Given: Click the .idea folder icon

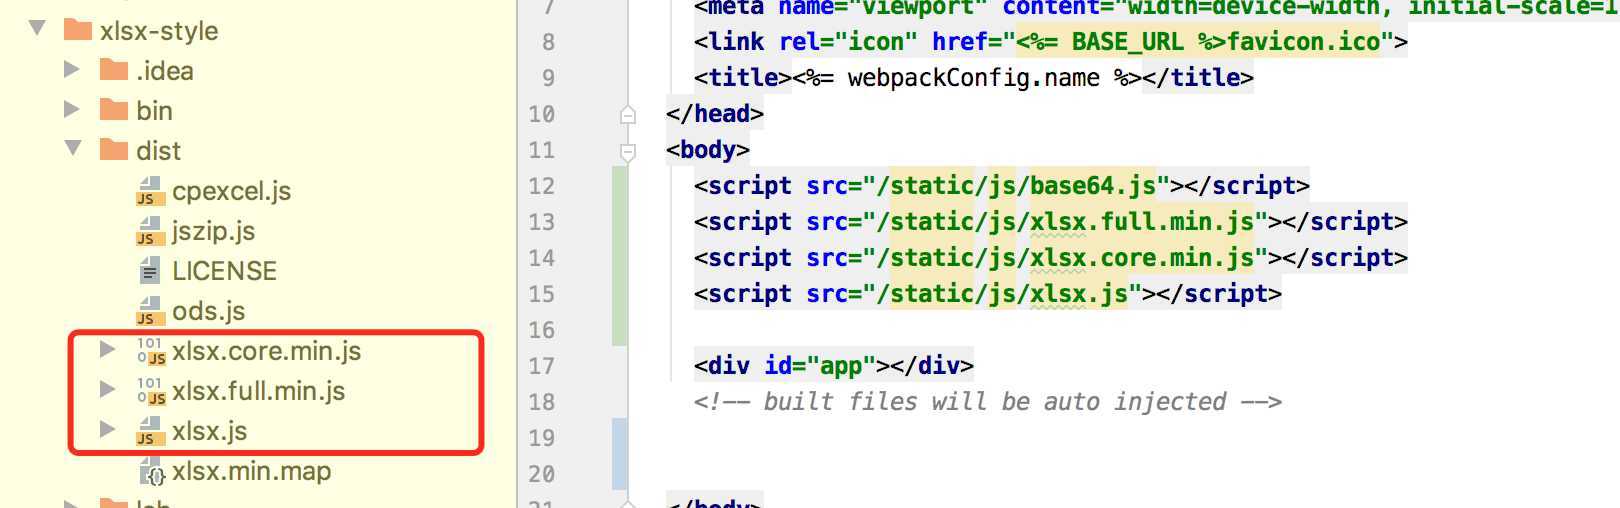Looking at the screenshot, I should (114, 70).
